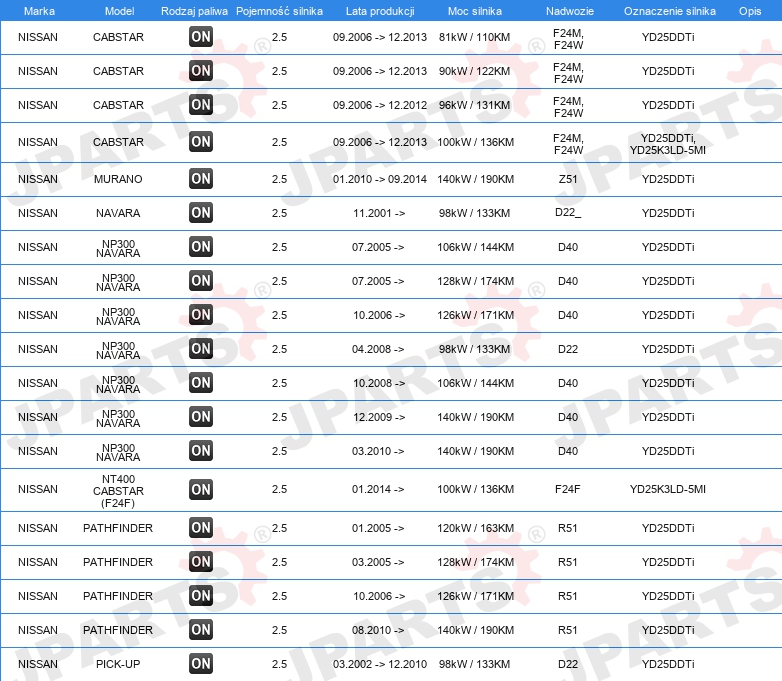Select the "Rodzaj paliwa" column header
The image size is (782, 681).
194,11
